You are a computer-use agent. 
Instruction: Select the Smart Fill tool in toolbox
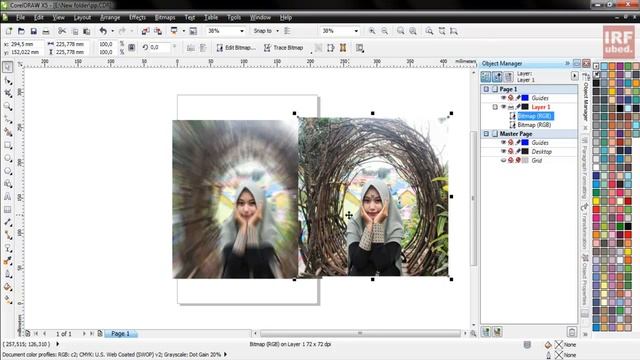pos(7,132)
